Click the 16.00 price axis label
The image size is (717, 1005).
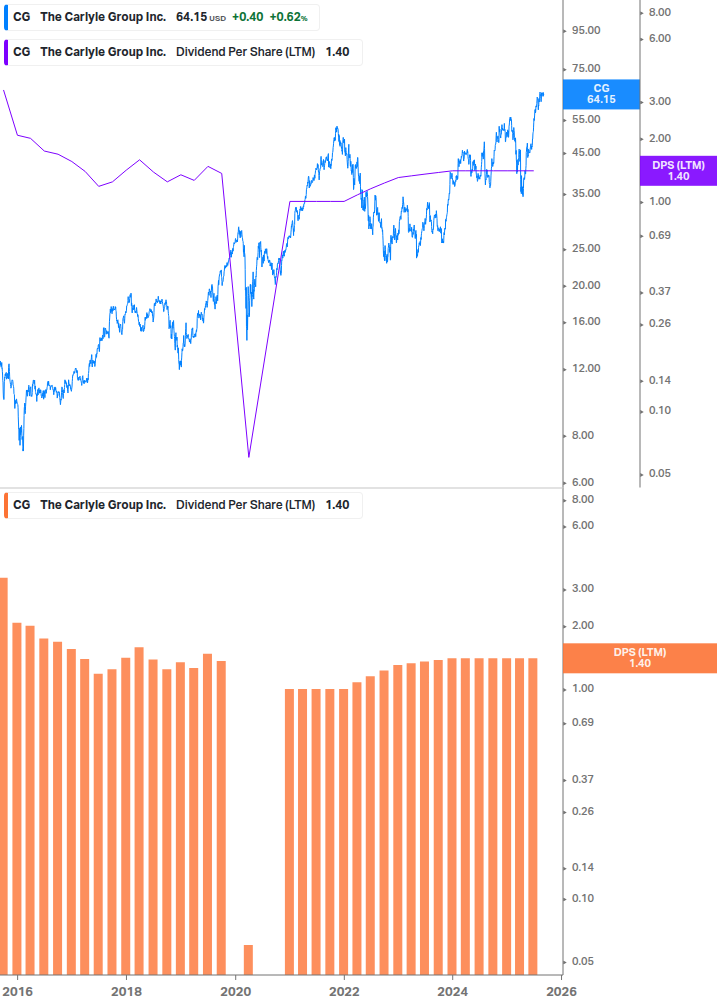[x=586, y=322]
